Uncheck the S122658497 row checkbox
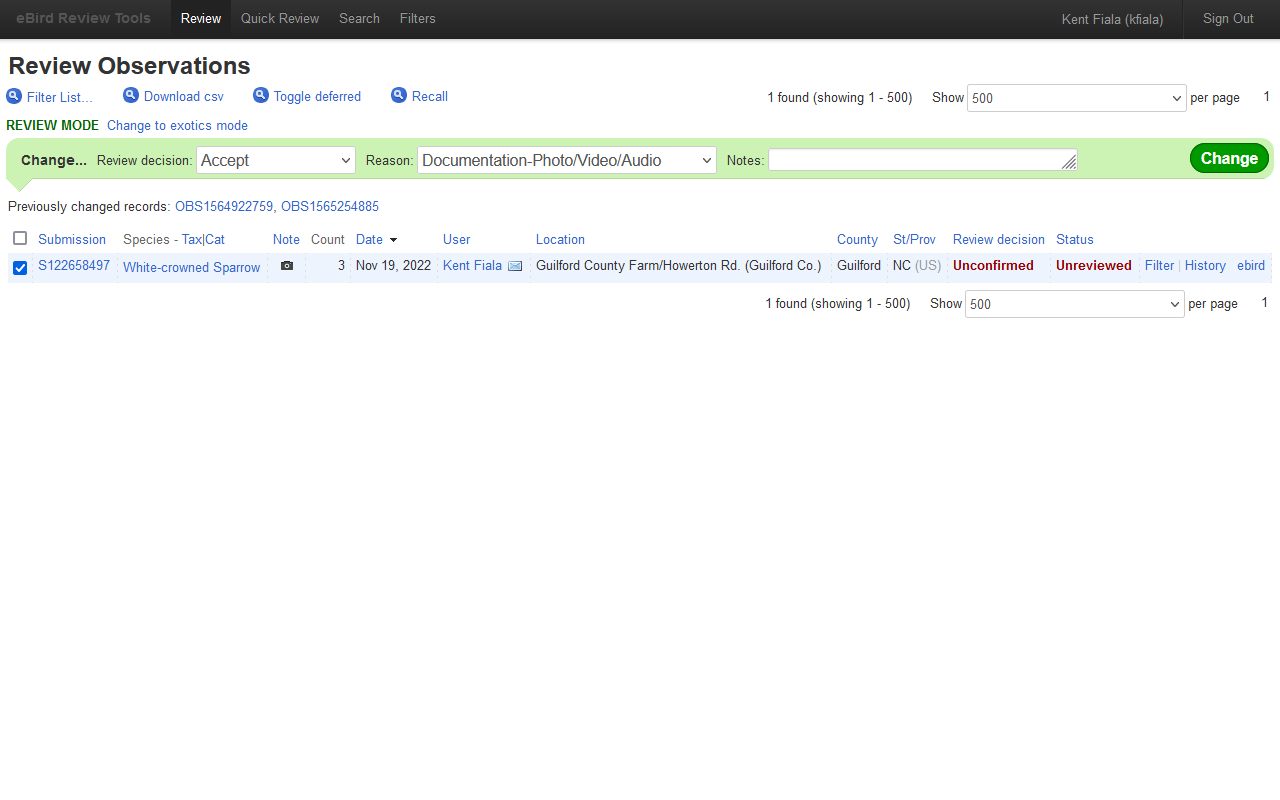Screen dimensions: 1280x800 click(x=20, y=267)
